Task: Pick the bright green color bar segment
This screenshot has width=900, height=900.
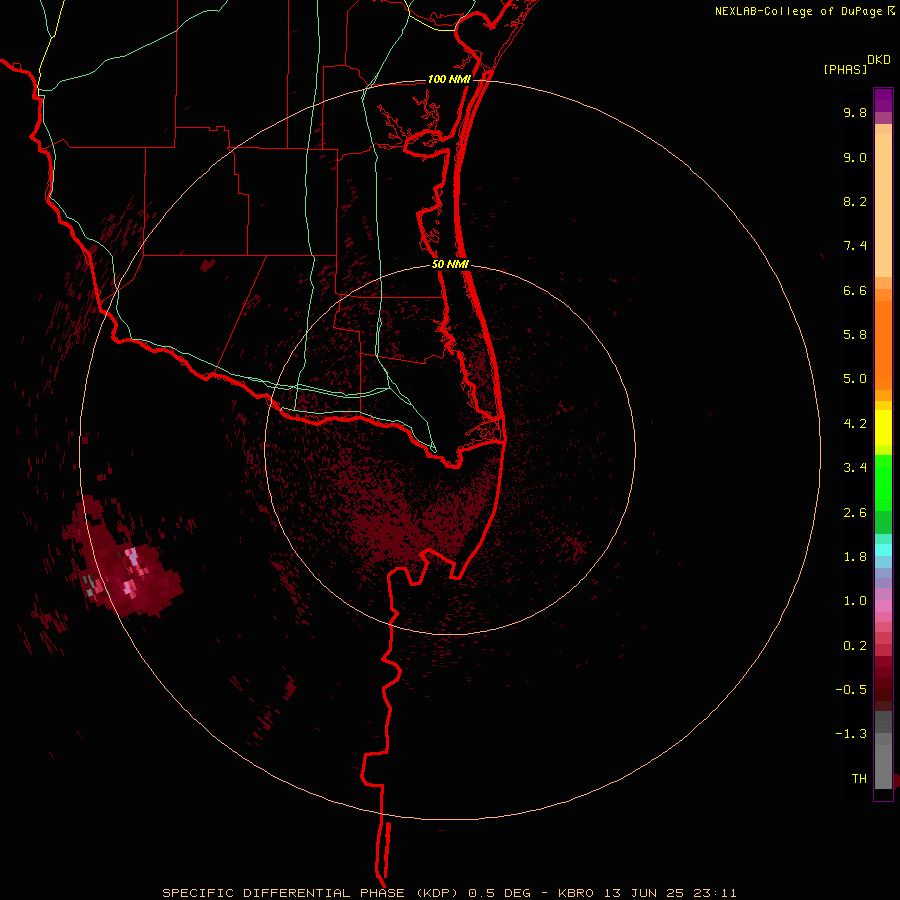Action: [x=883, y=482]
